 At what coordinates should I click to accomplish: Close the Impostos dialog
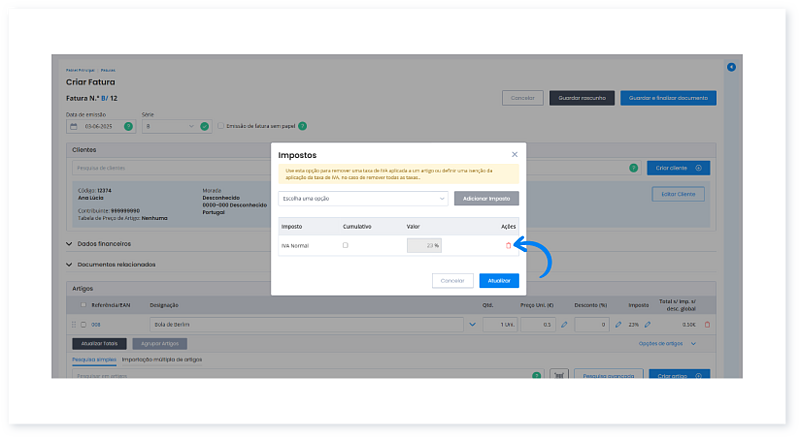[x=515, y=154]
